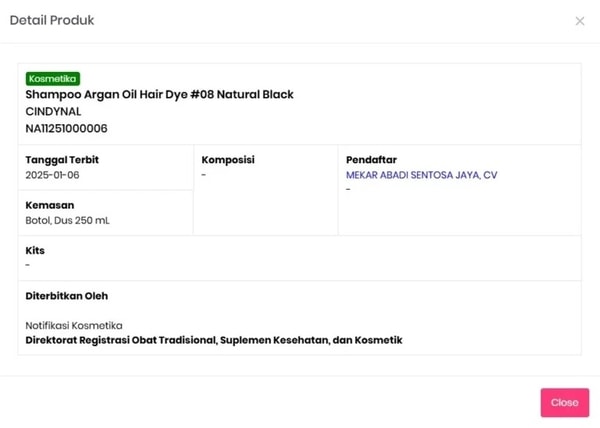
Task: Click the pink Close button
Action: click(564, 402)
